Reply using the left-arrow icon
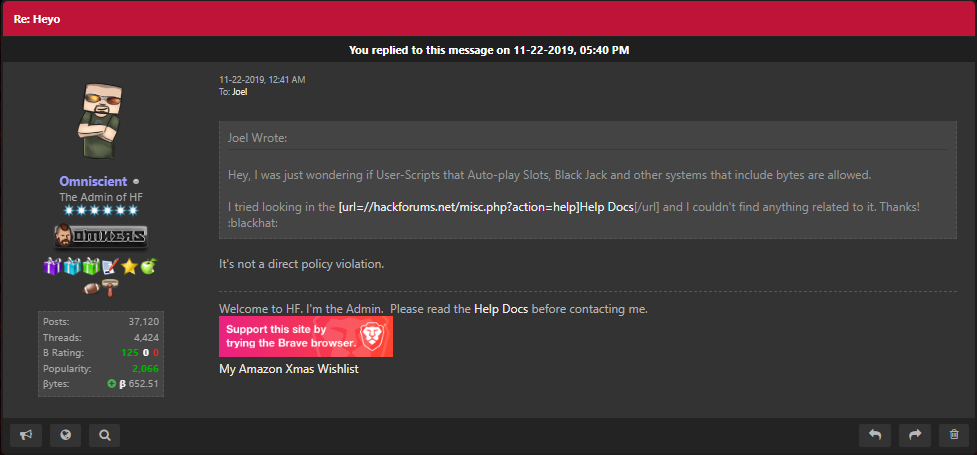This screenshot has width=977, height=455. coord(875,435)
